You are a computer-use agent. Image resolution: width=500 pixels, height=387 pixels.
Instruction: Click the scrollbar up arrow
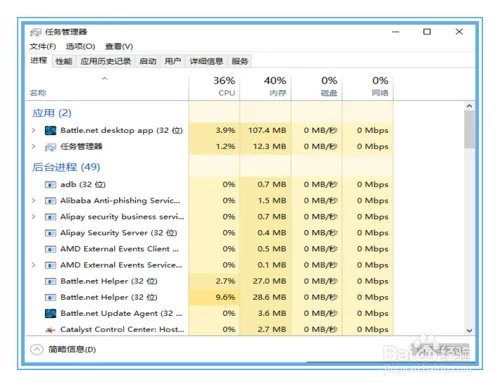(469, 106)
